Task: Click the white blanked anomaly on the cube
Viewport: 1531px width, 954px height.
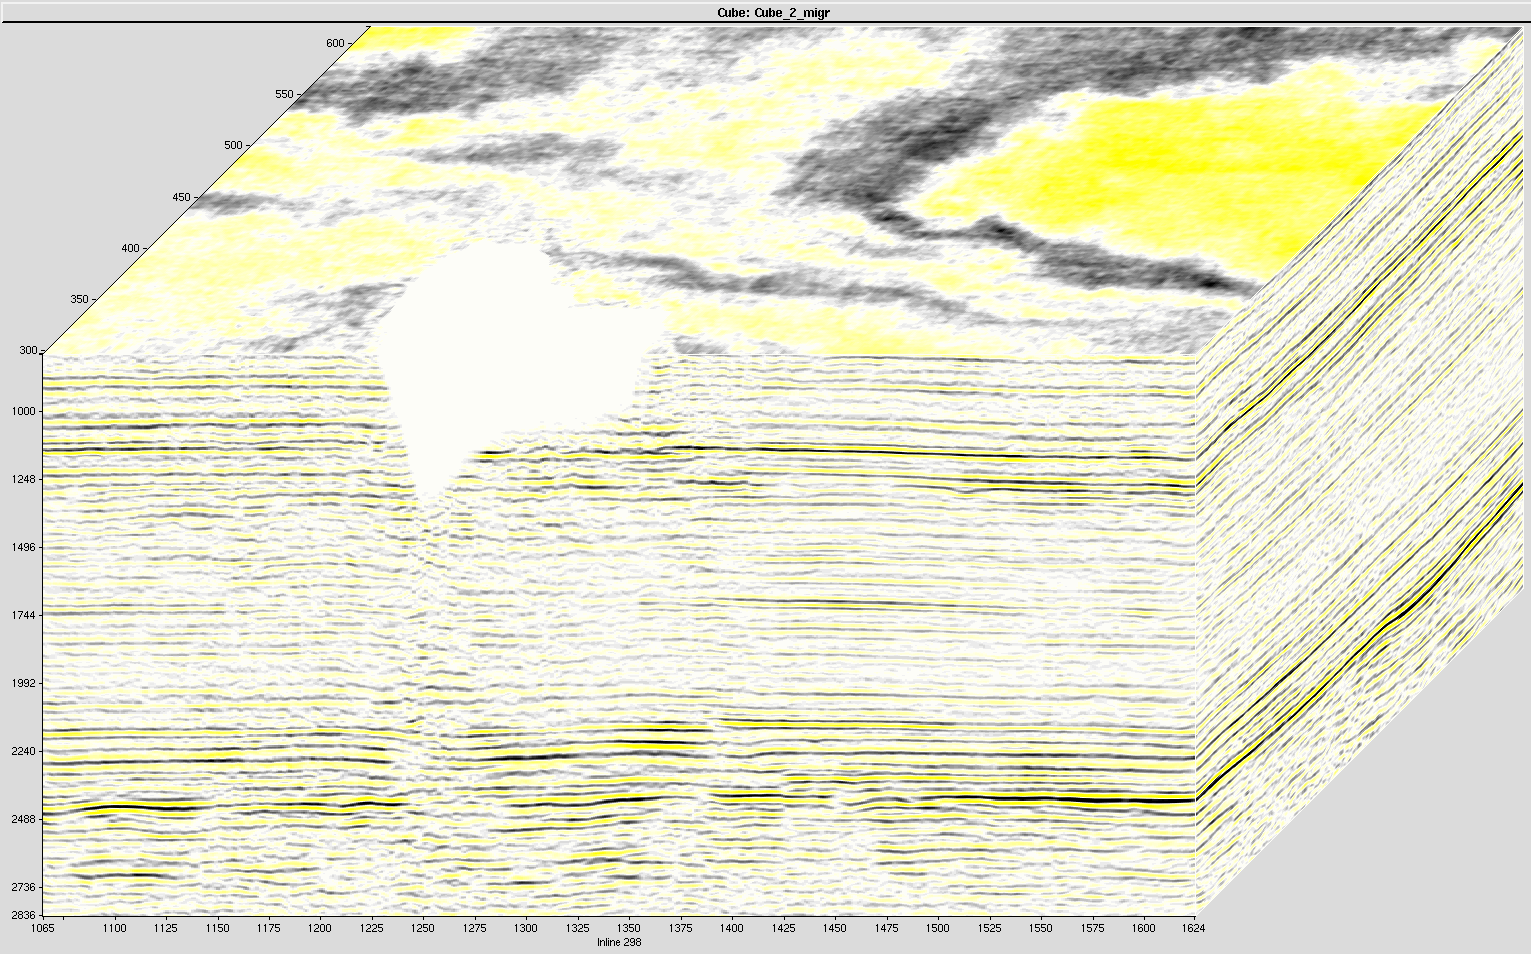Action: [500, 350]
